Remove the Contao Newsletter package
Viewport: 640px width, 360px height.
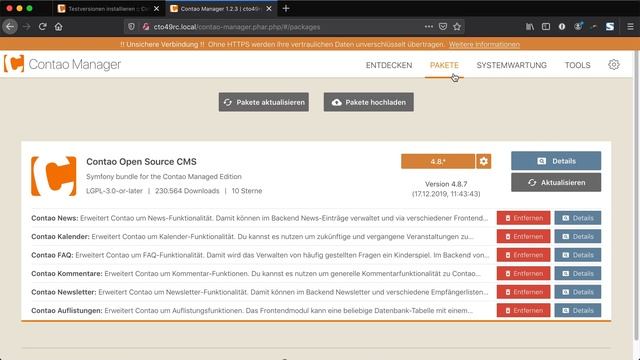click(523, 292)
